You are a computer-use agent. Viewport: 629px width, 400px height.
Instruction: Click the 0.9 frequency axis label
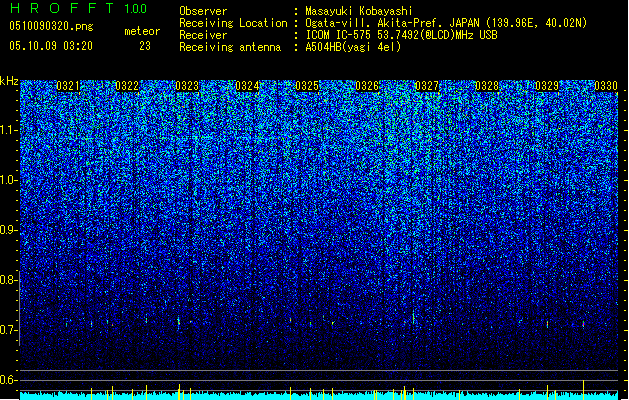9,230
